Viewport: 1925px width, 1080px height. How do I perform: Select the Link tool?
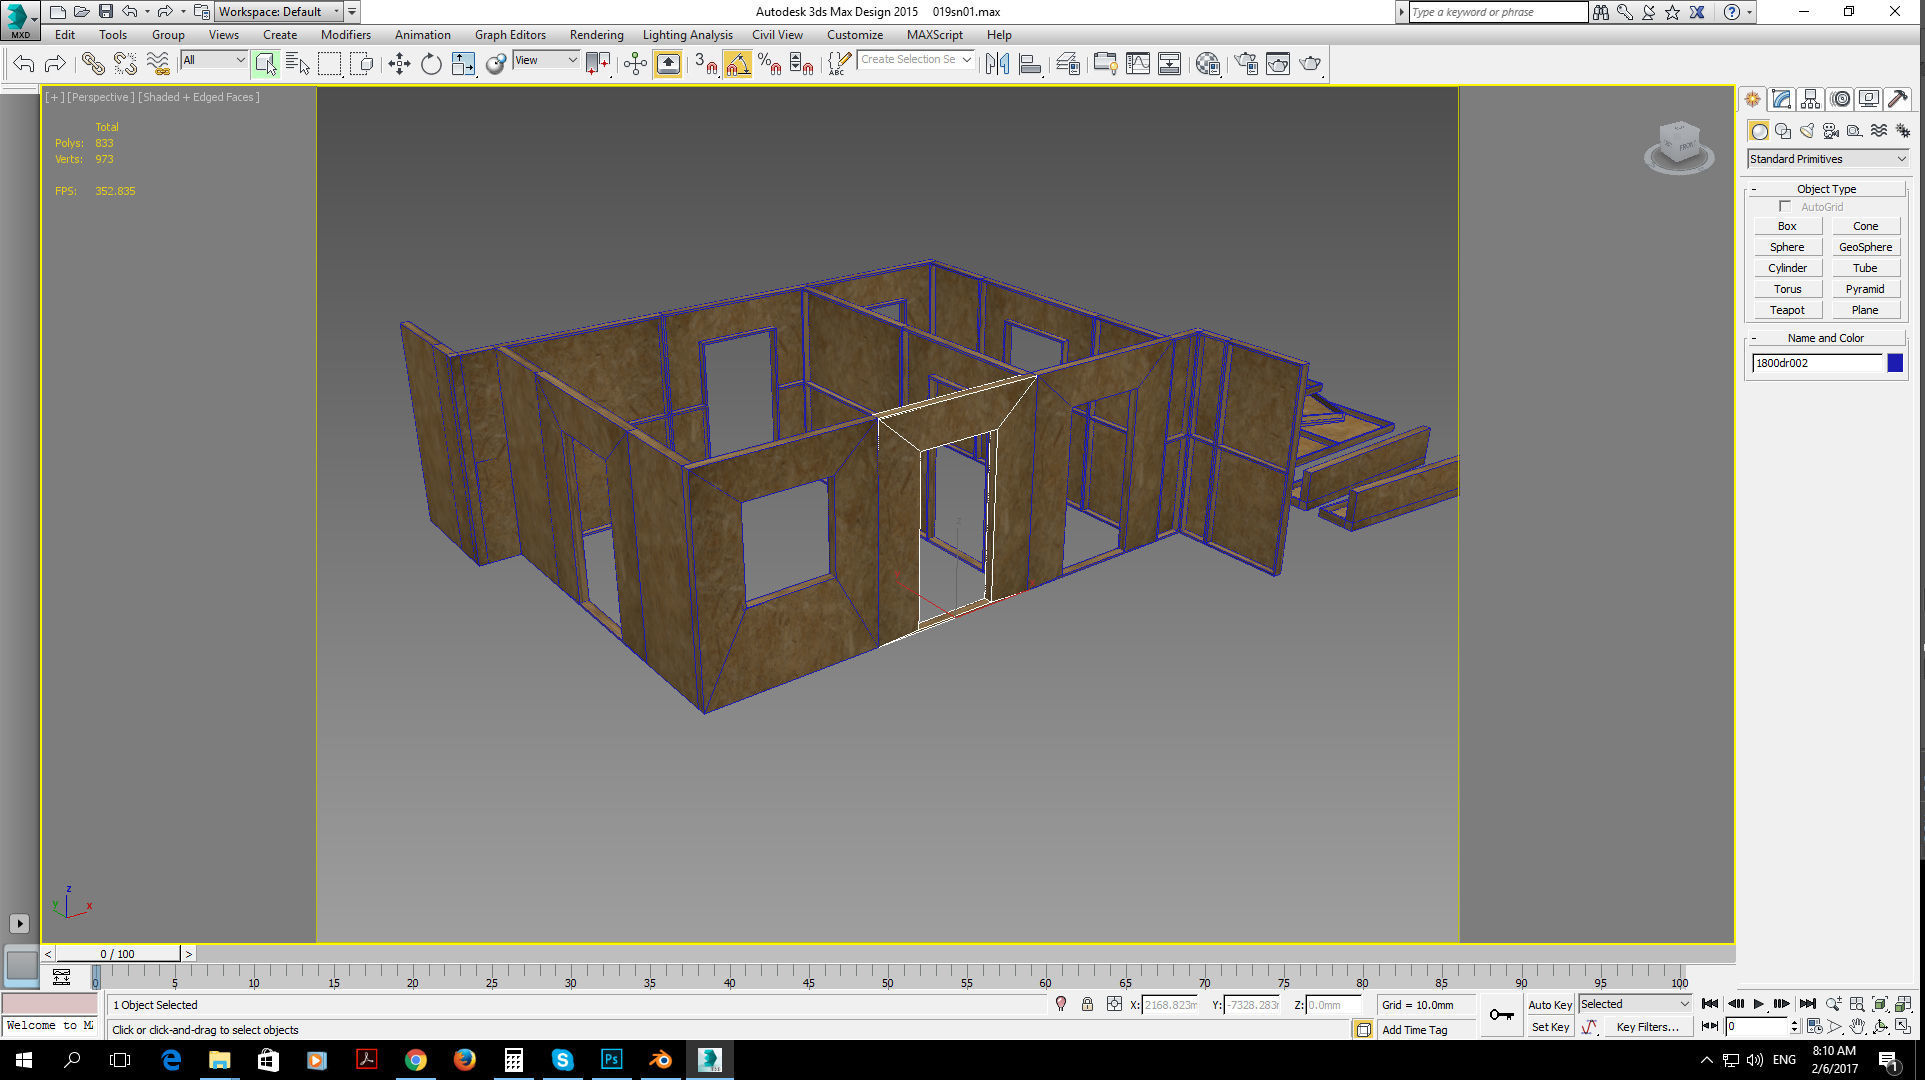pos(92,64)
